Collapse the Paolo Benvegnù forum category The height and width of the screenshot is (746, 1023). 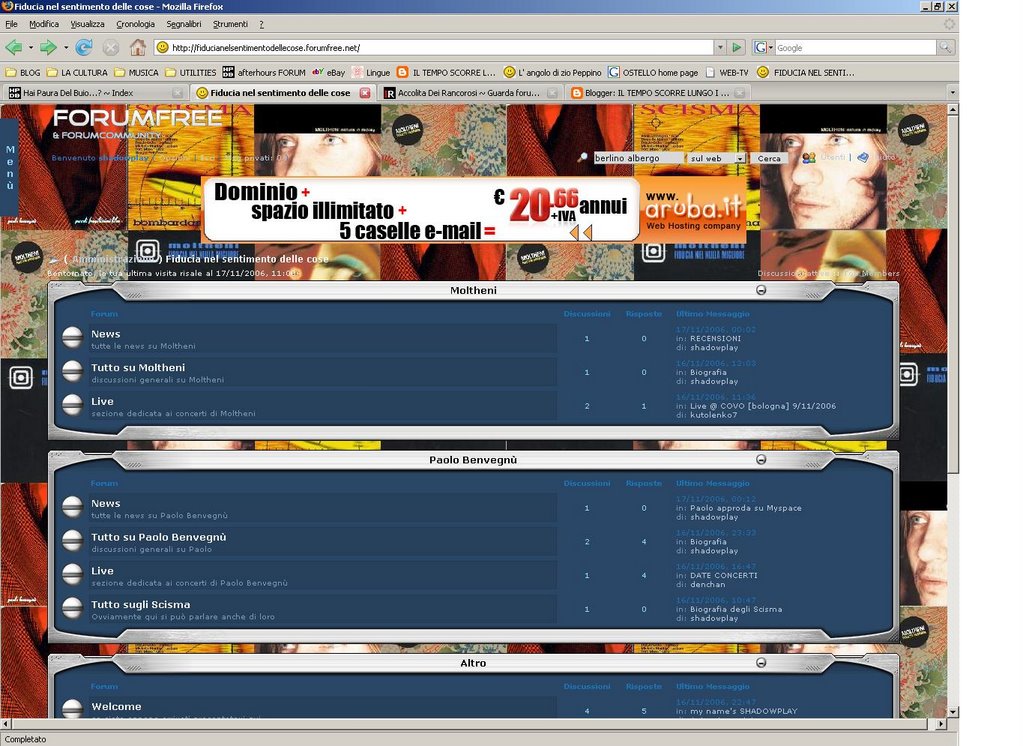(761, 459)
